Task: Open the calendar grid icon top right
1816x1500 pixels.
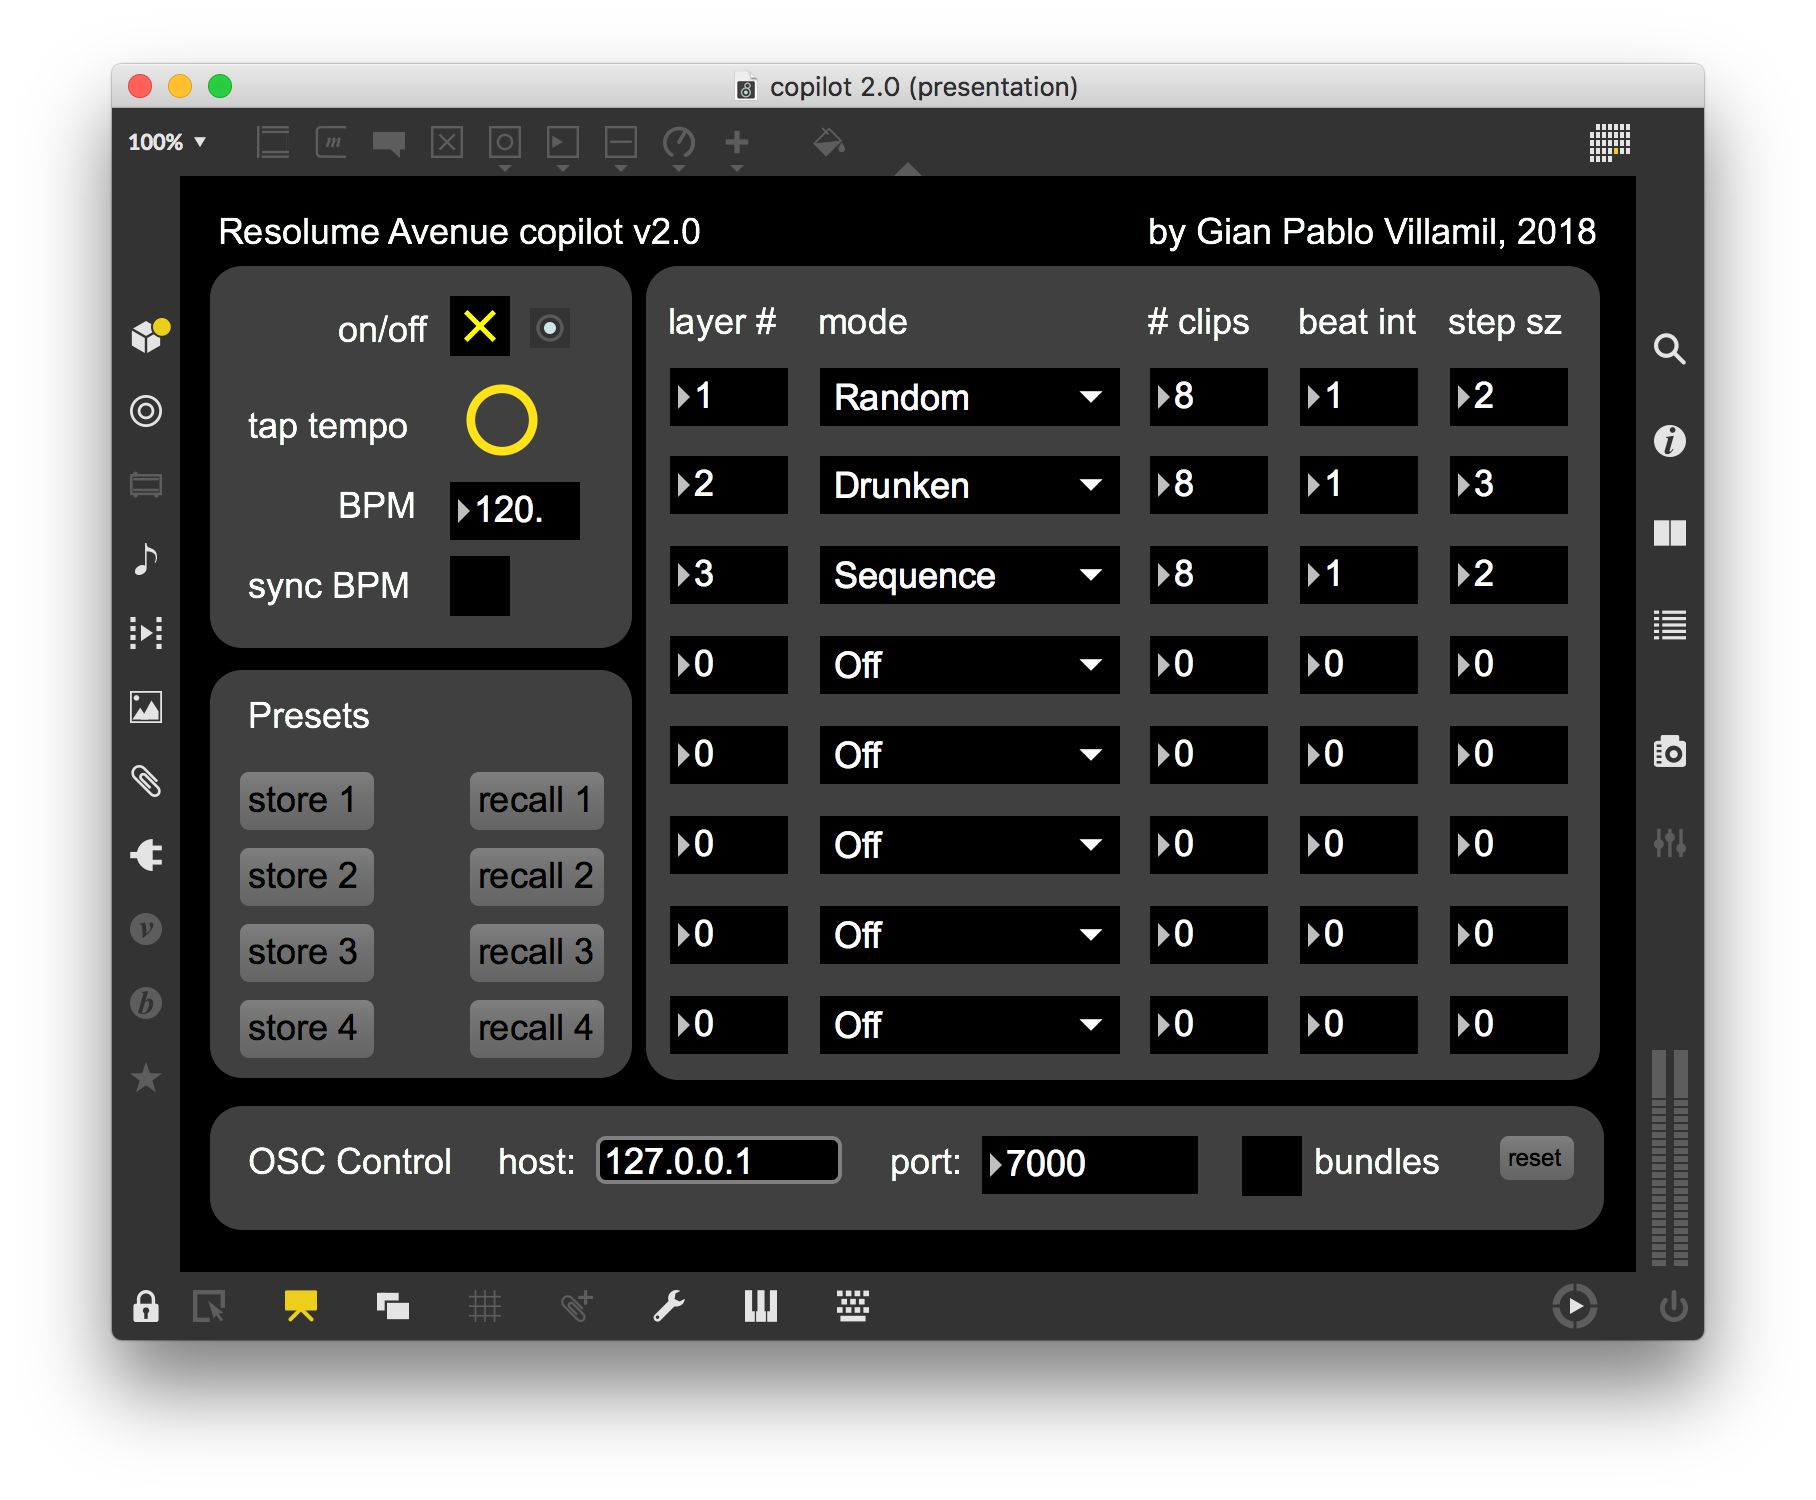Action: click(x=1609, y=142)
